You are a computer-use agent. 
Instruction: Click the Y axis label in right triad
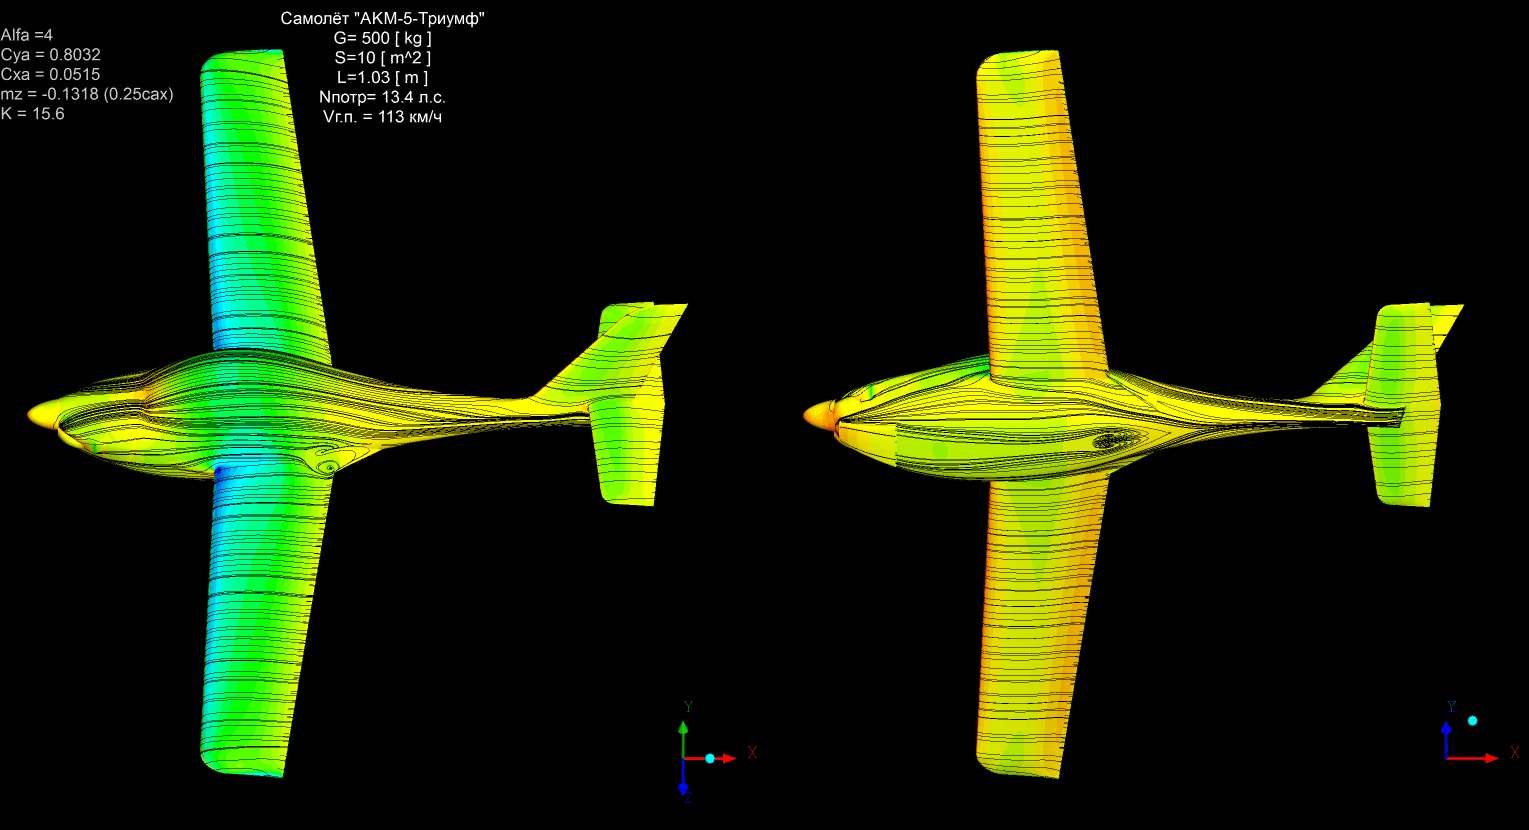tap(1451, 707)
